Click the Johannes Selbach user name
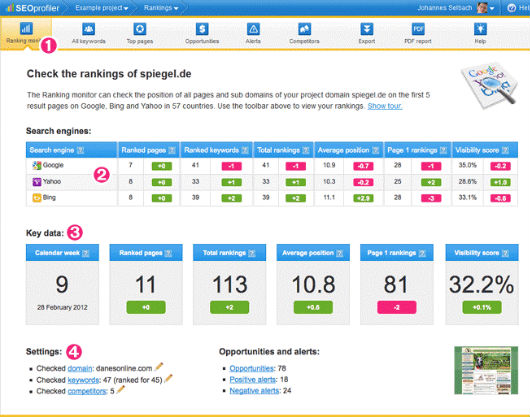Screen dimensions: 530x417 point(444,8)
